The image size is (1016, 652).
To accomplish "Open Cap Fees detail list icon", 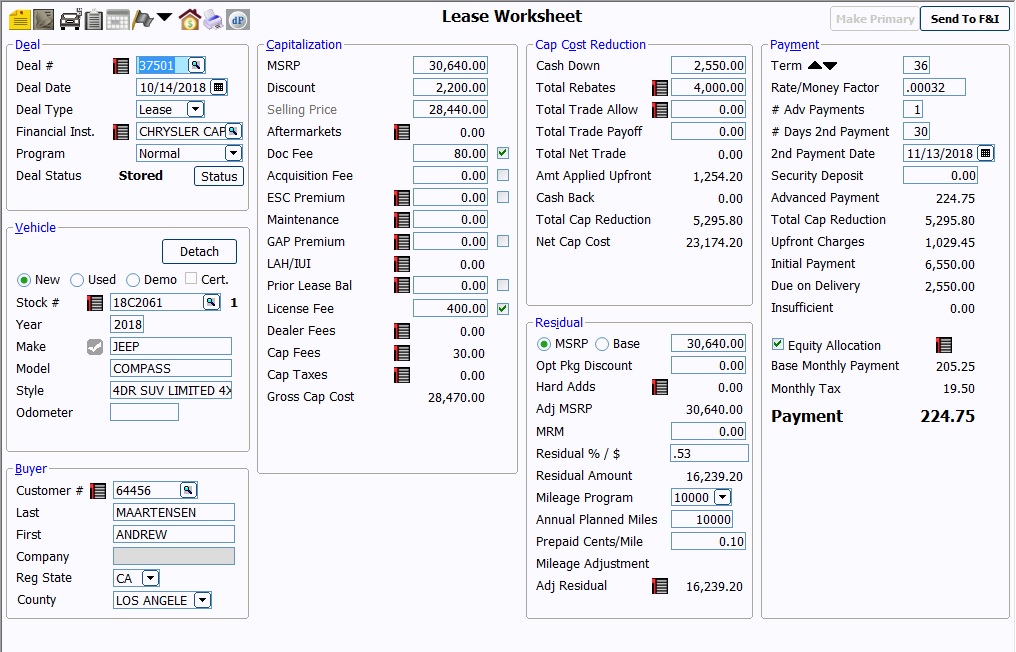I will (x=402, y=353).
